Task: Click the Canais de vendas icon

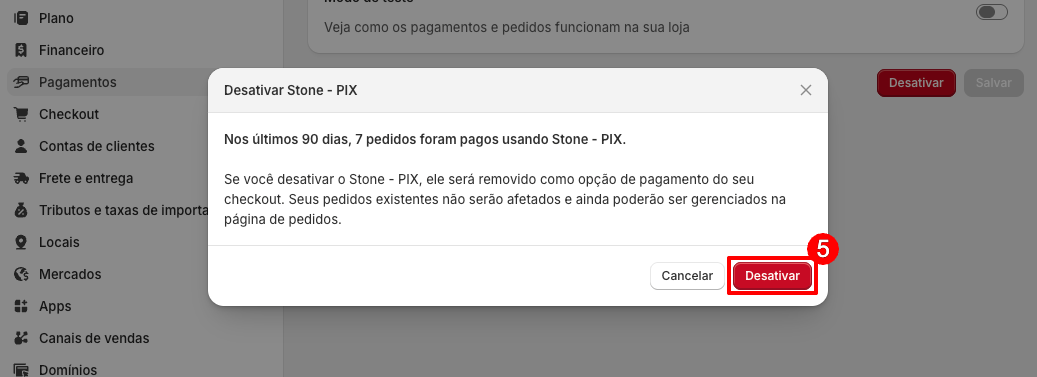Action: click(21, 338)
